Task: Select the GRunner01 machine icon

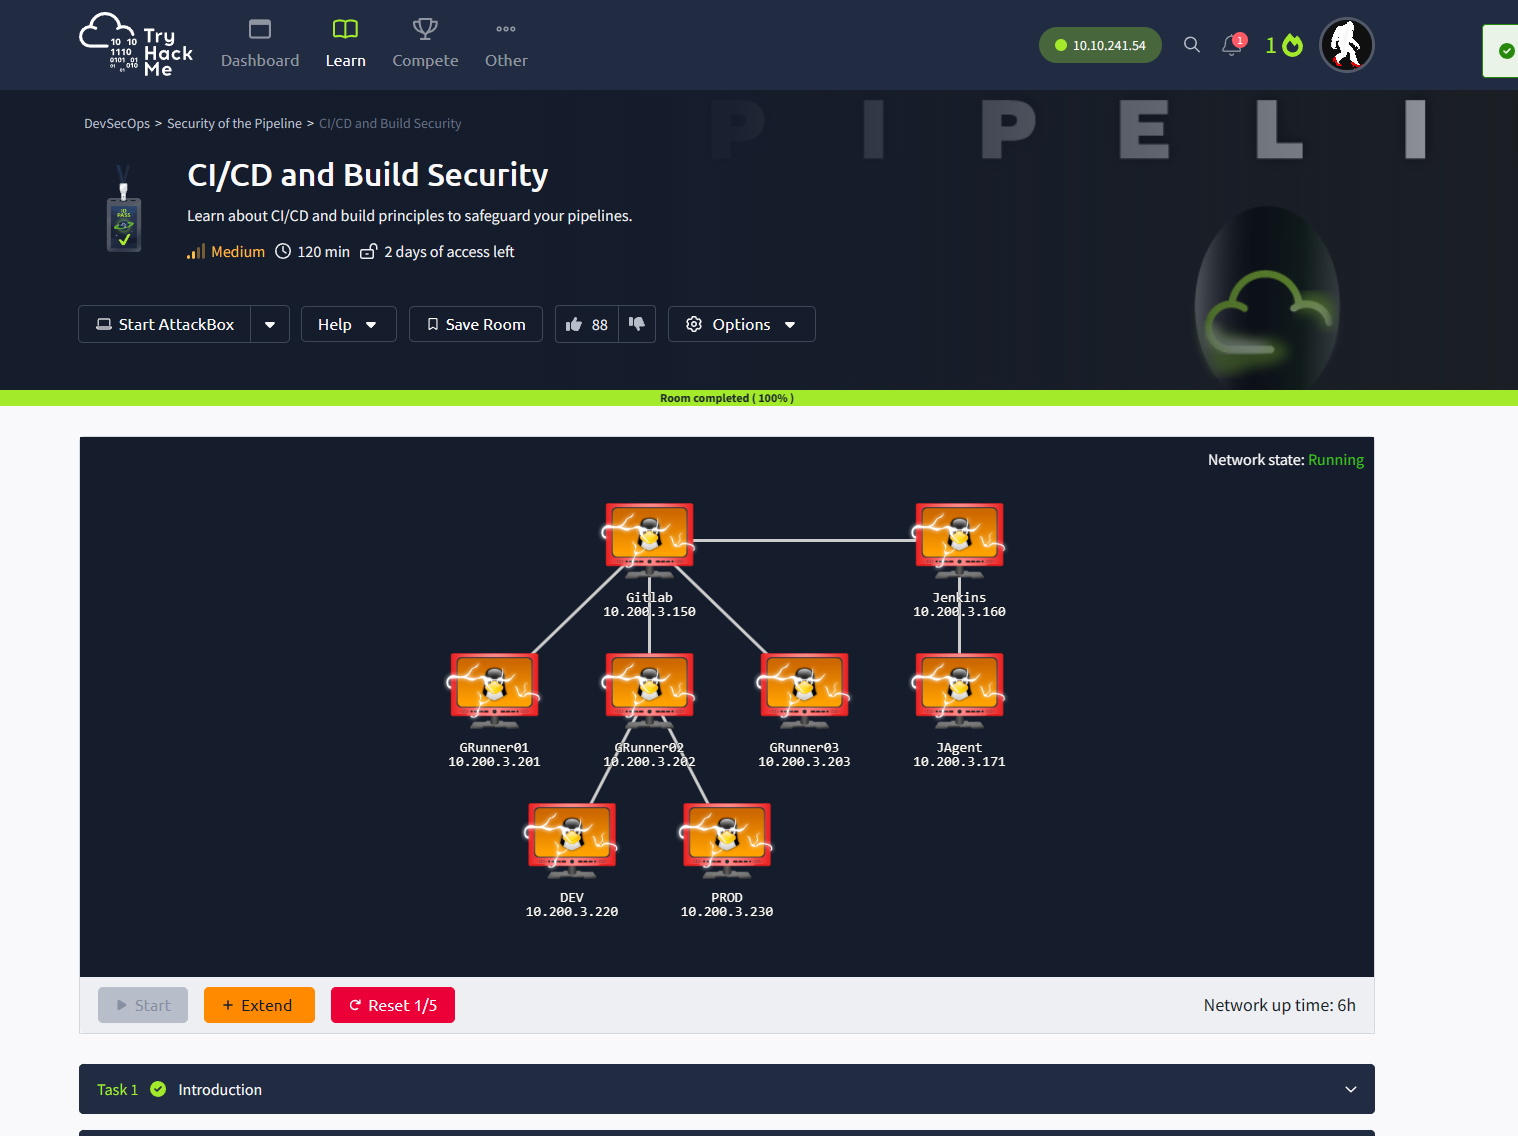Action: pos(494,691)
